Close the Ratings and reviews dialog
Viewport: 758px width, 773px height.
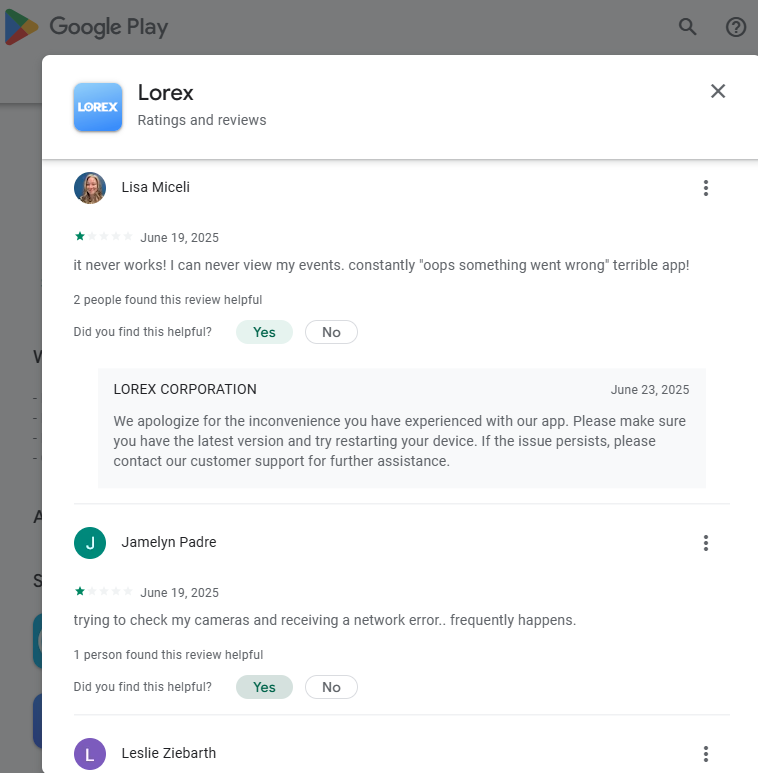coord(718,91)
